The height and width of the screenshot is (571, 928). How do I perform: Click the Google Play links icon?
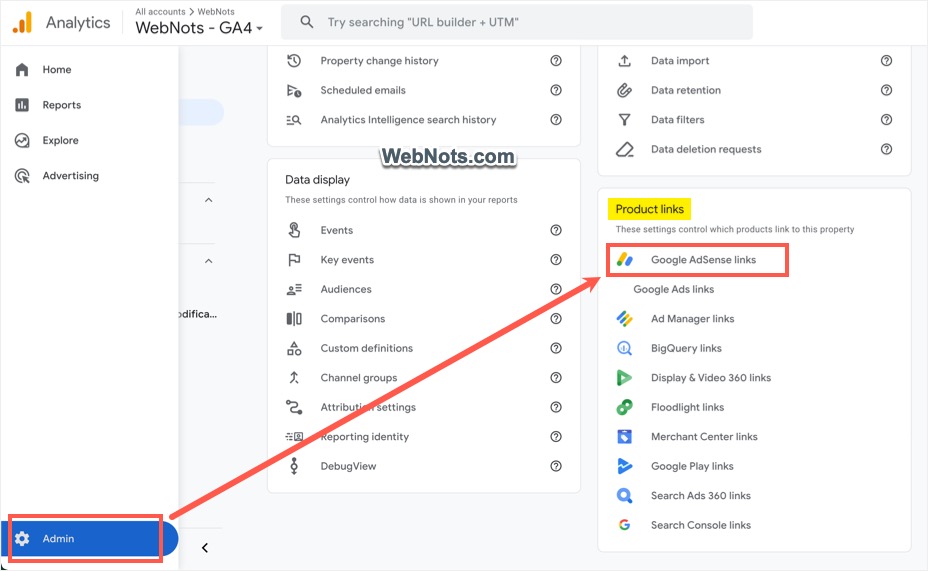(624, 466)
